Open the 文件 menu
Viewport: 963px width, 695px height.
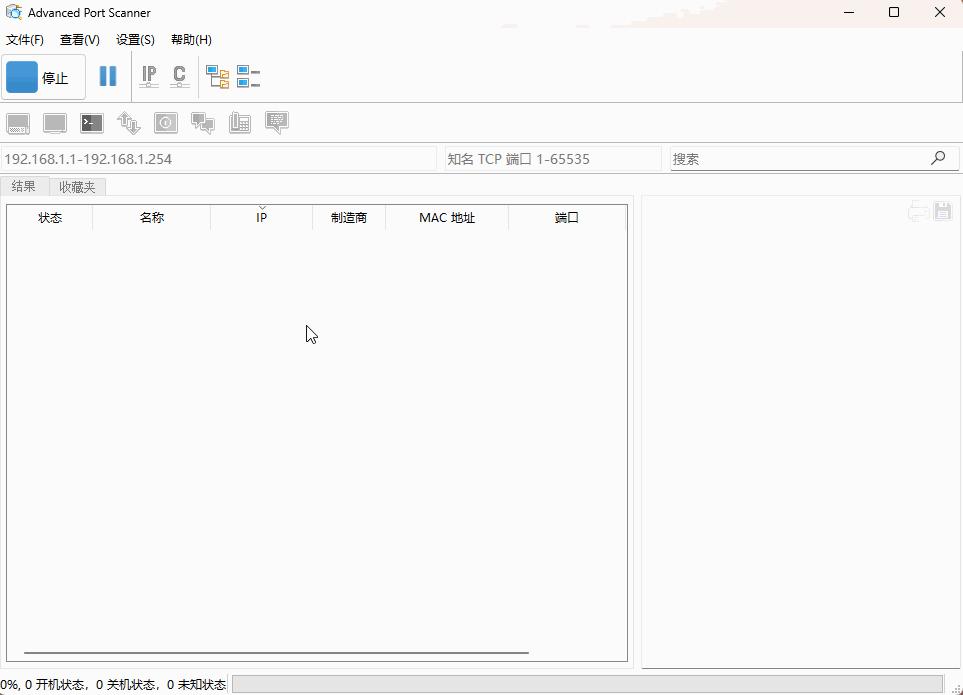click(25, 39)
